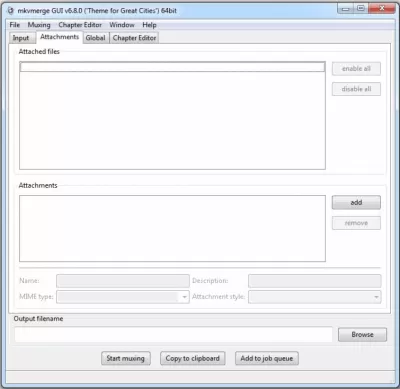The width and height of the screenshot is (400, 389).
Task: Open the Muxing menu
Action: (x=39, y=25)
